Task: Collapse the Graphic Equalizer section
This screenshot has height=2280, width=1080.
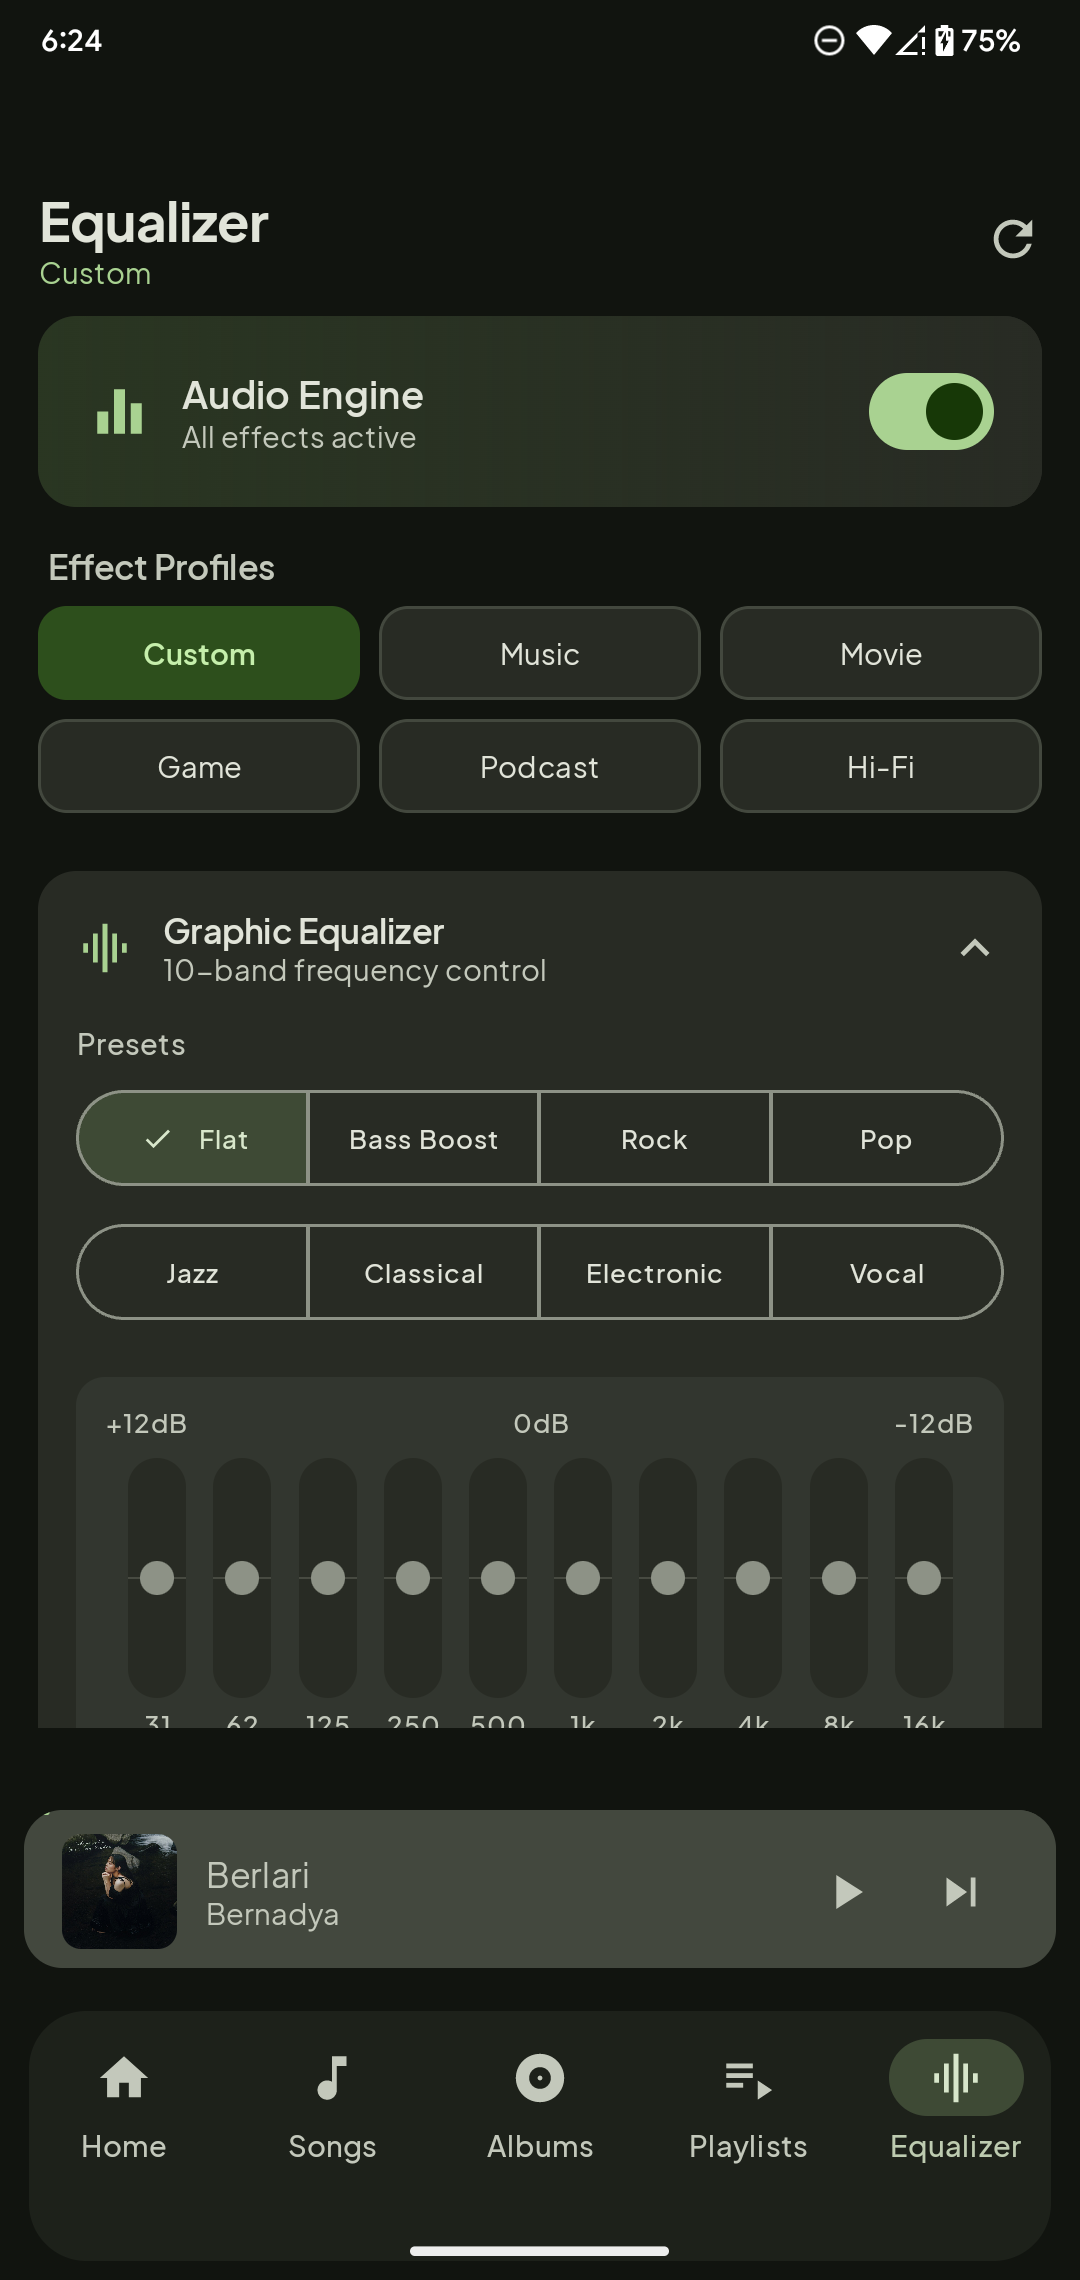Action: coord(975,948)
